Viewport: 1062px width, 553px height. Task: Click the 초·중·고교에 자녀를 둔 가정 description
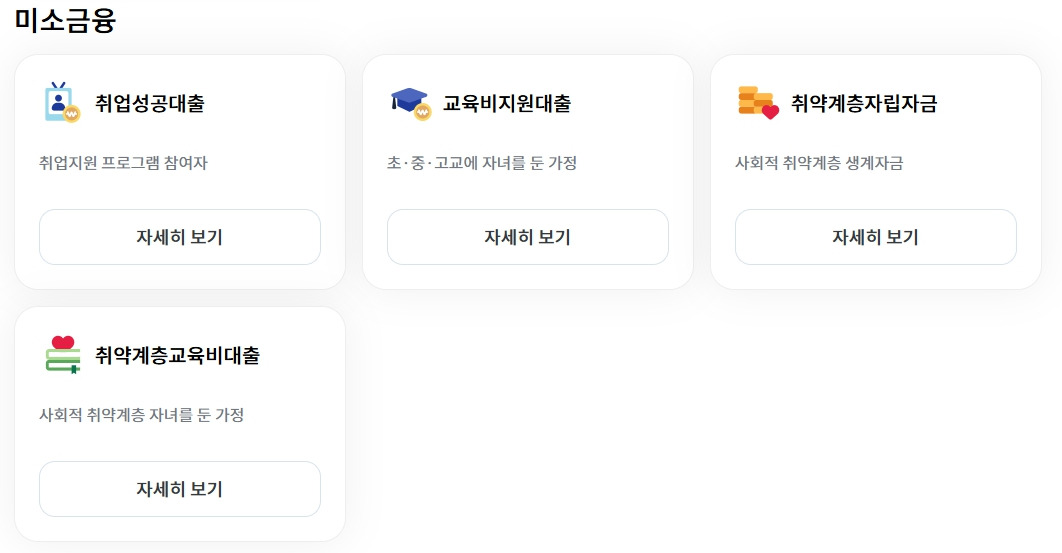[x=482, y=163]
